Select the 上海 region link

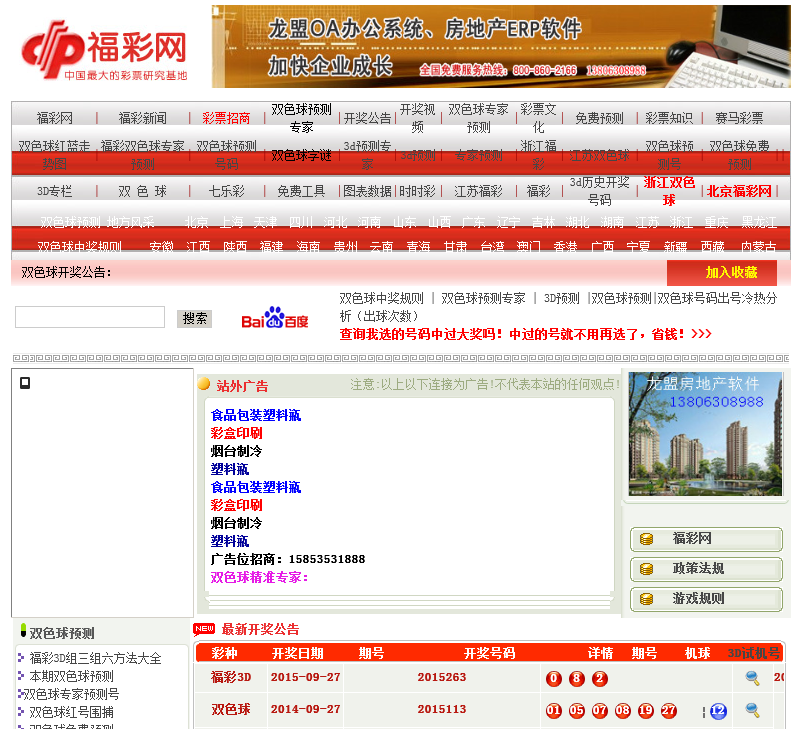pyautogui.click(x=232, y=222)
